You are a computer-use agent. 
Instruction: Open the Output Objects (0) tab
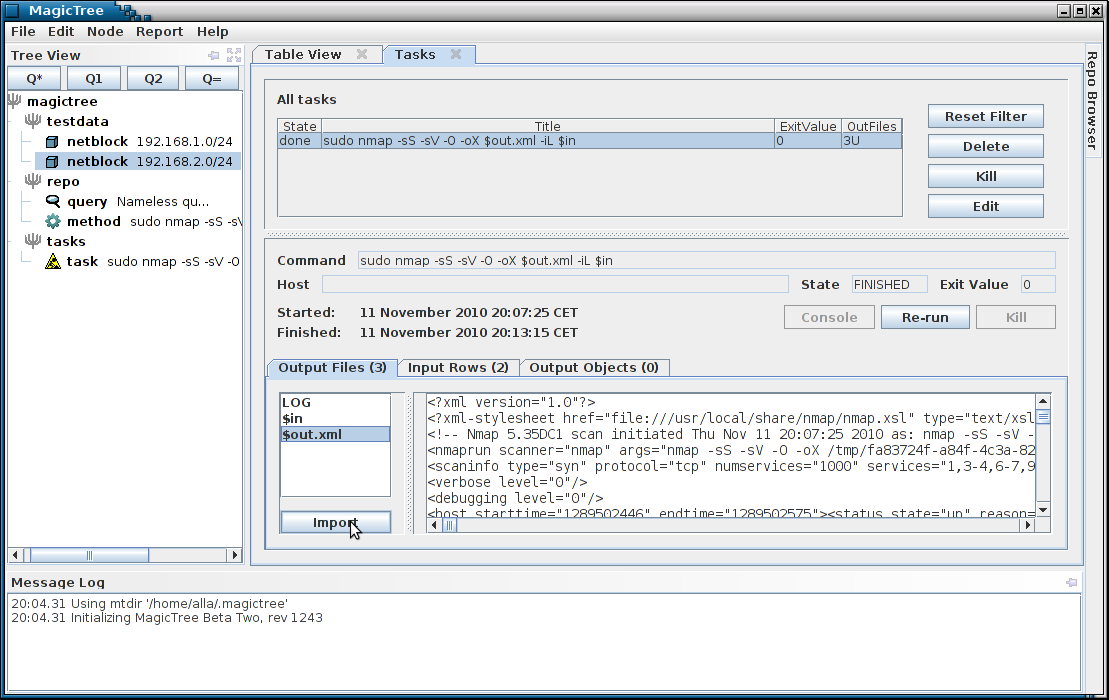594,368
